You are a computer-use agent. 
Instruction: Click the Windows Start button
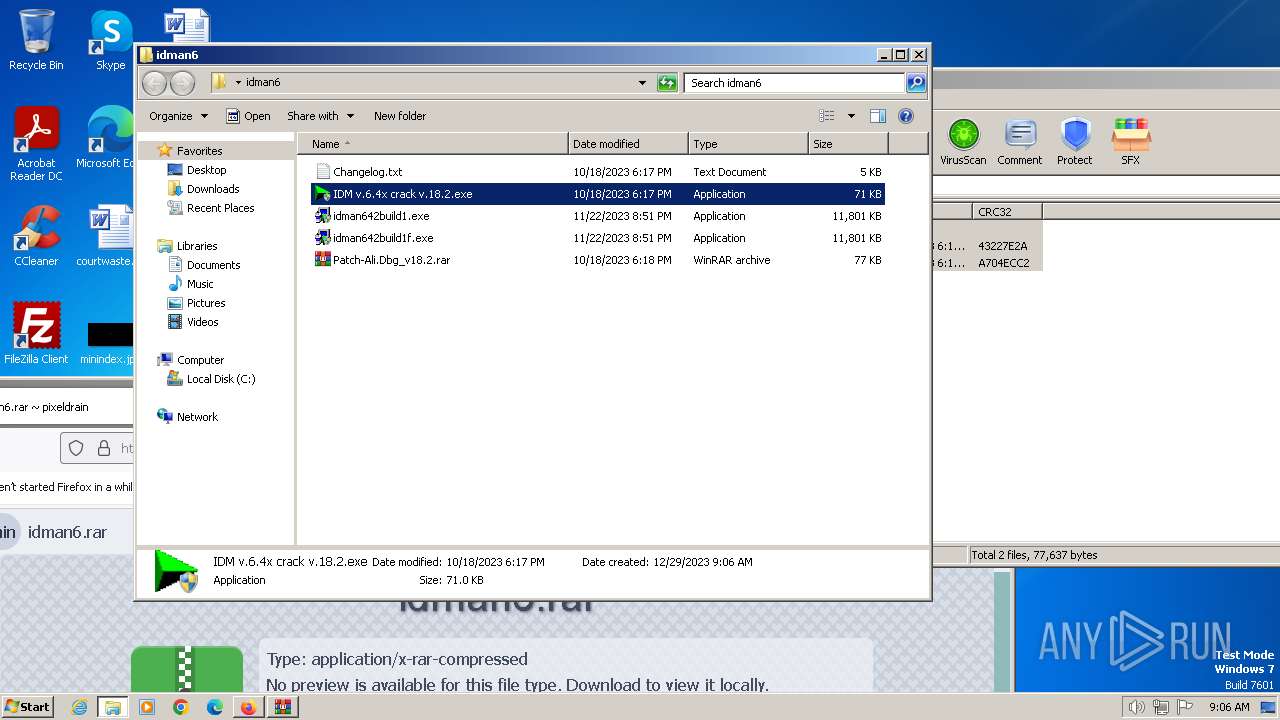[x=28, y=707]
